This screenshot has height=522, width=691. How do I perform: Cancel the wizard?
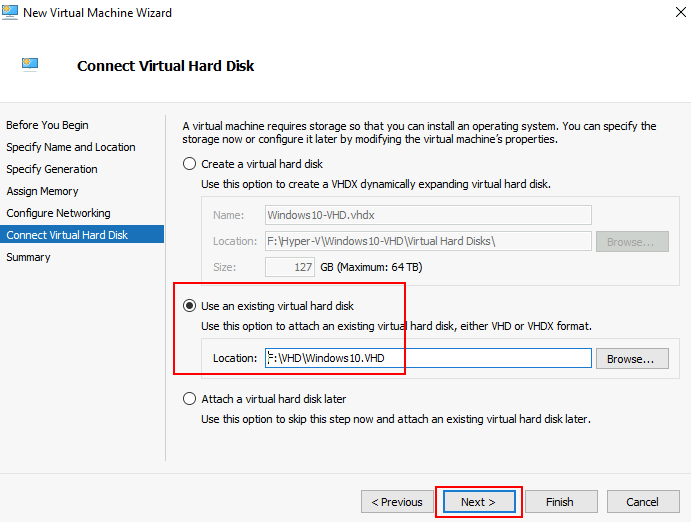coord(642,502)
